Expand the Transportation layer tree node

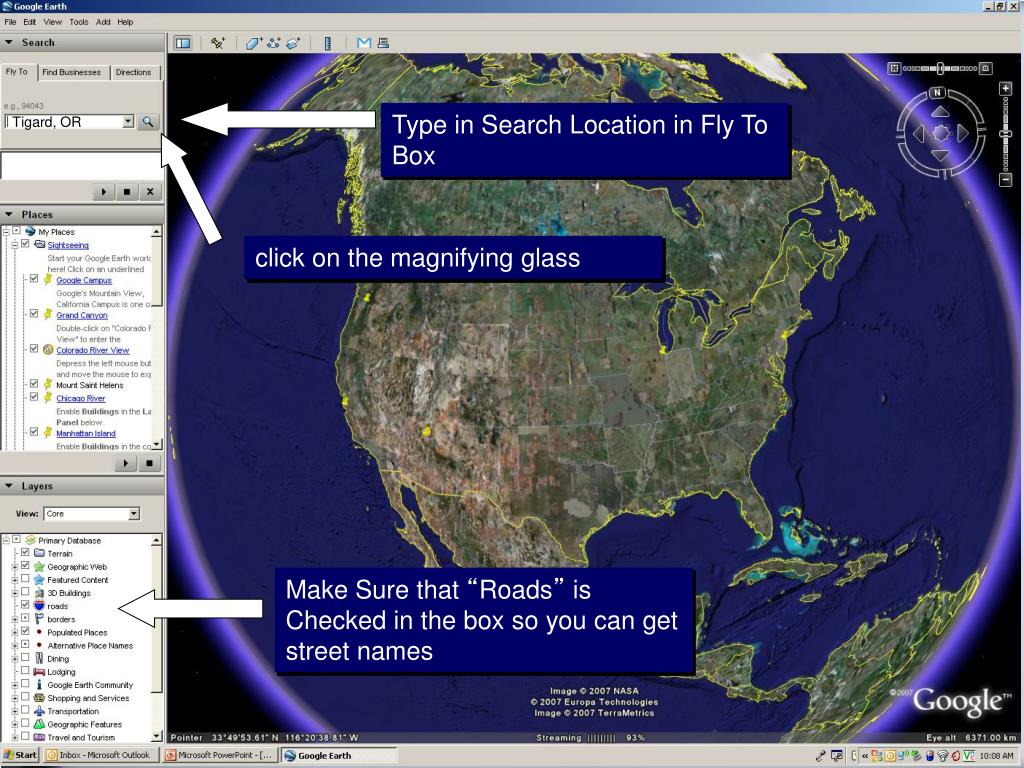(x=14, y=711)
